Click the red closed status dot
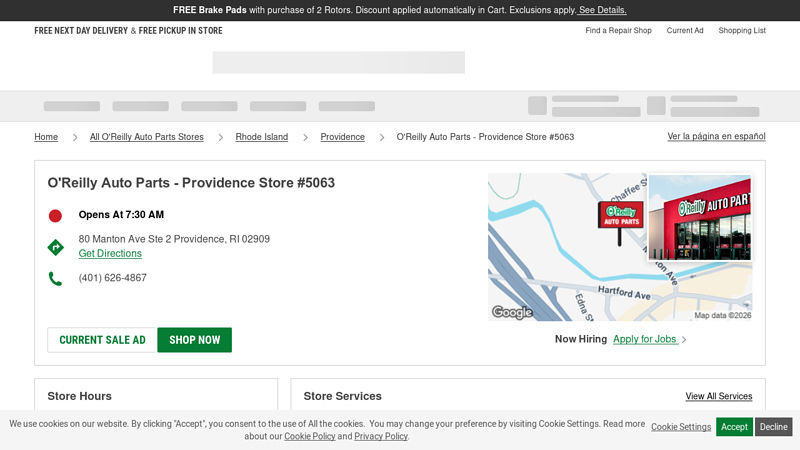The width and height of the screenshot is (800, 450). [55, 216]
